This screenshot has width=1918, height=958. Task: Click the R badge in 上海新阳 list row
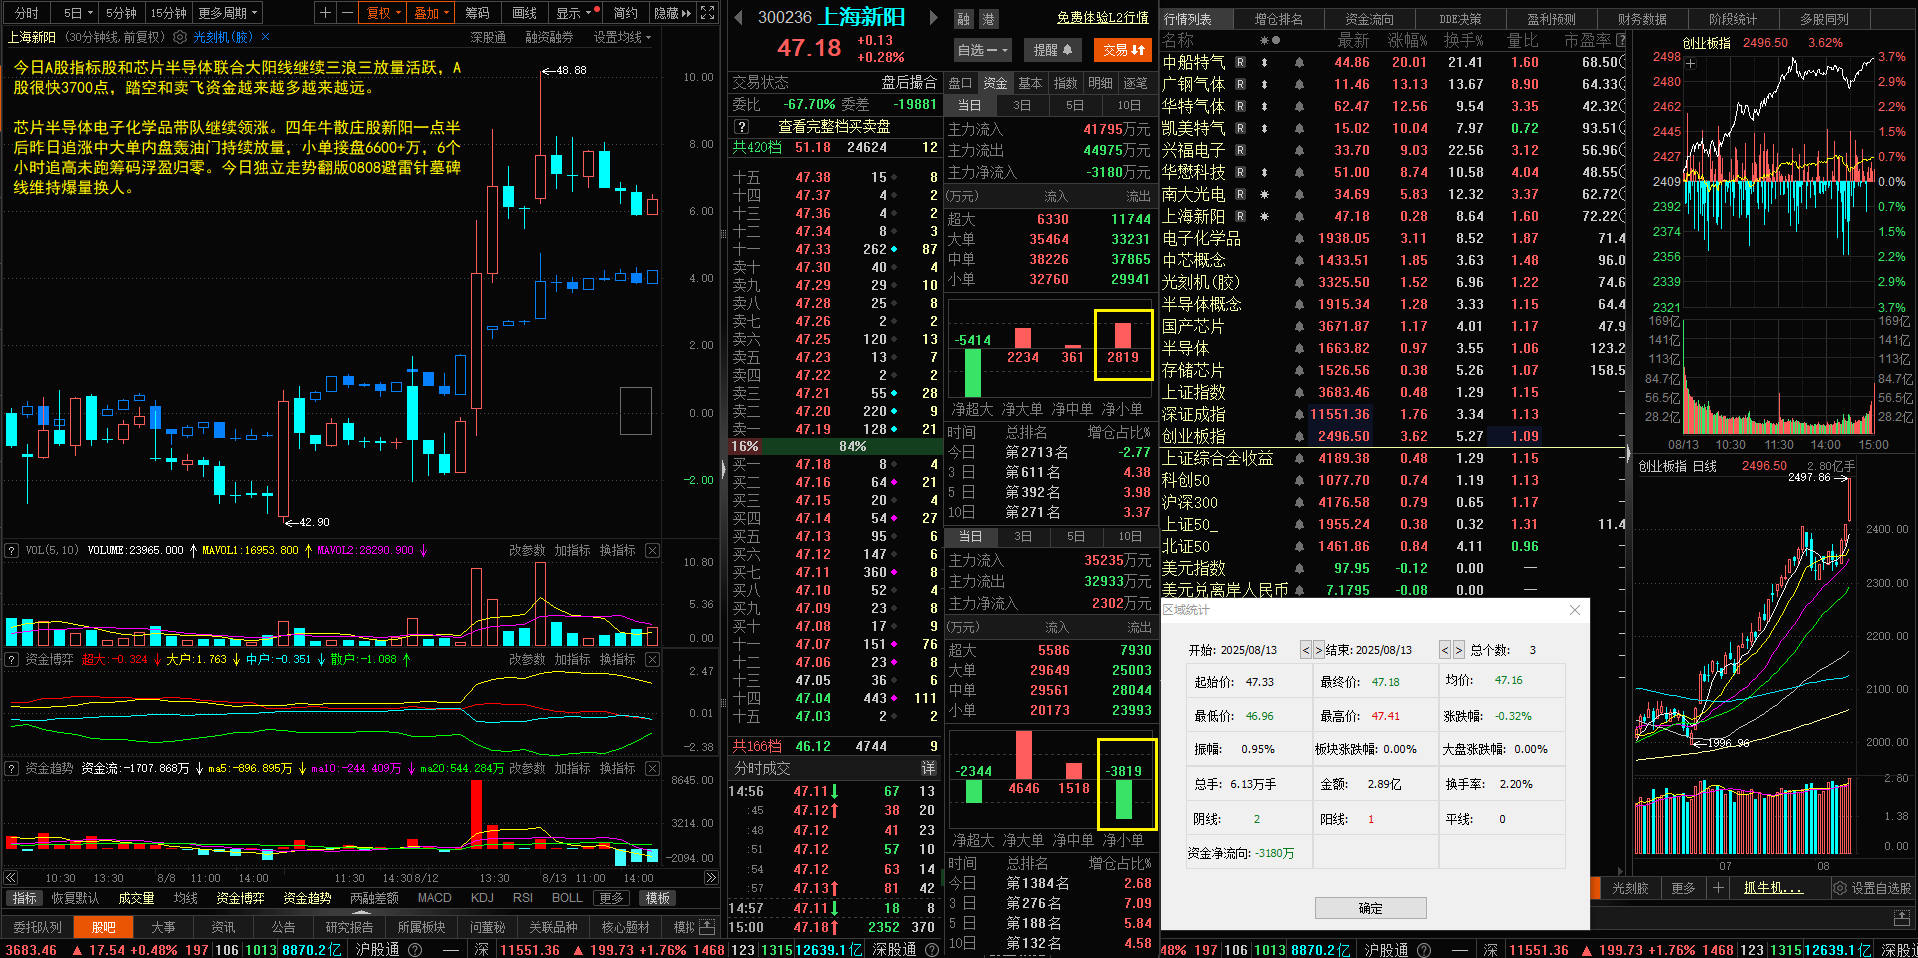(x=1240, y=216)
